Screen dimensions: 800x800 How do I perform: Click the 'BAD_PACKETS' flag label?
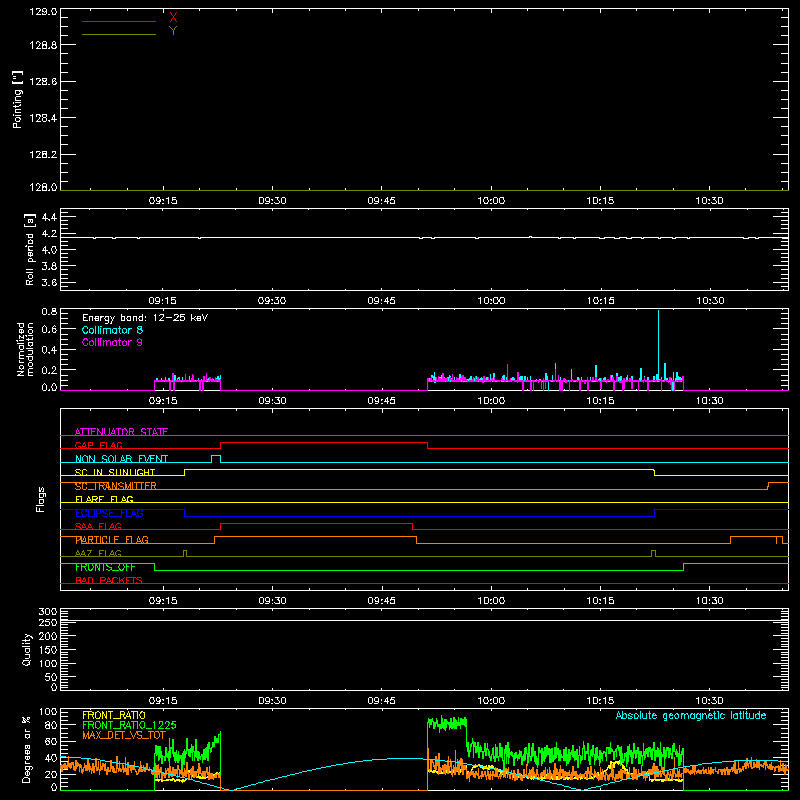click(x=109, y=580)
